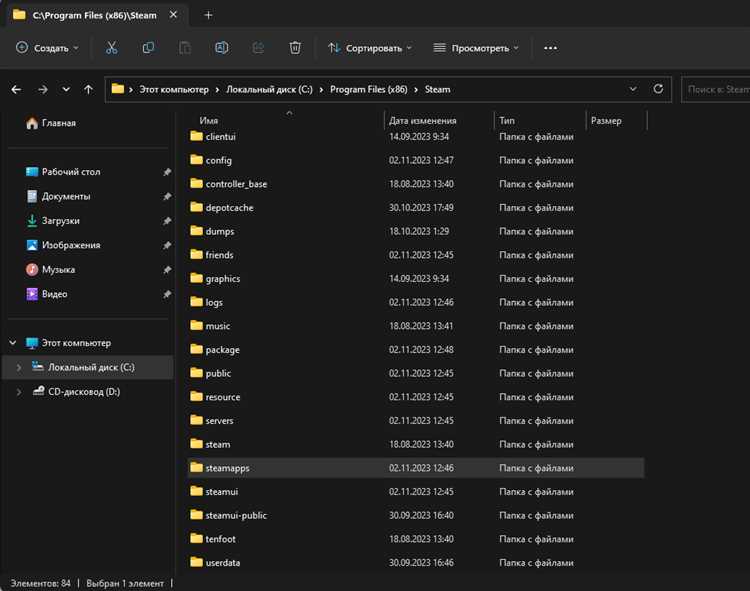This screenshot has width=750, height=591.
Task: Click pin icon next to Видео
Action: tap(167, 294)
